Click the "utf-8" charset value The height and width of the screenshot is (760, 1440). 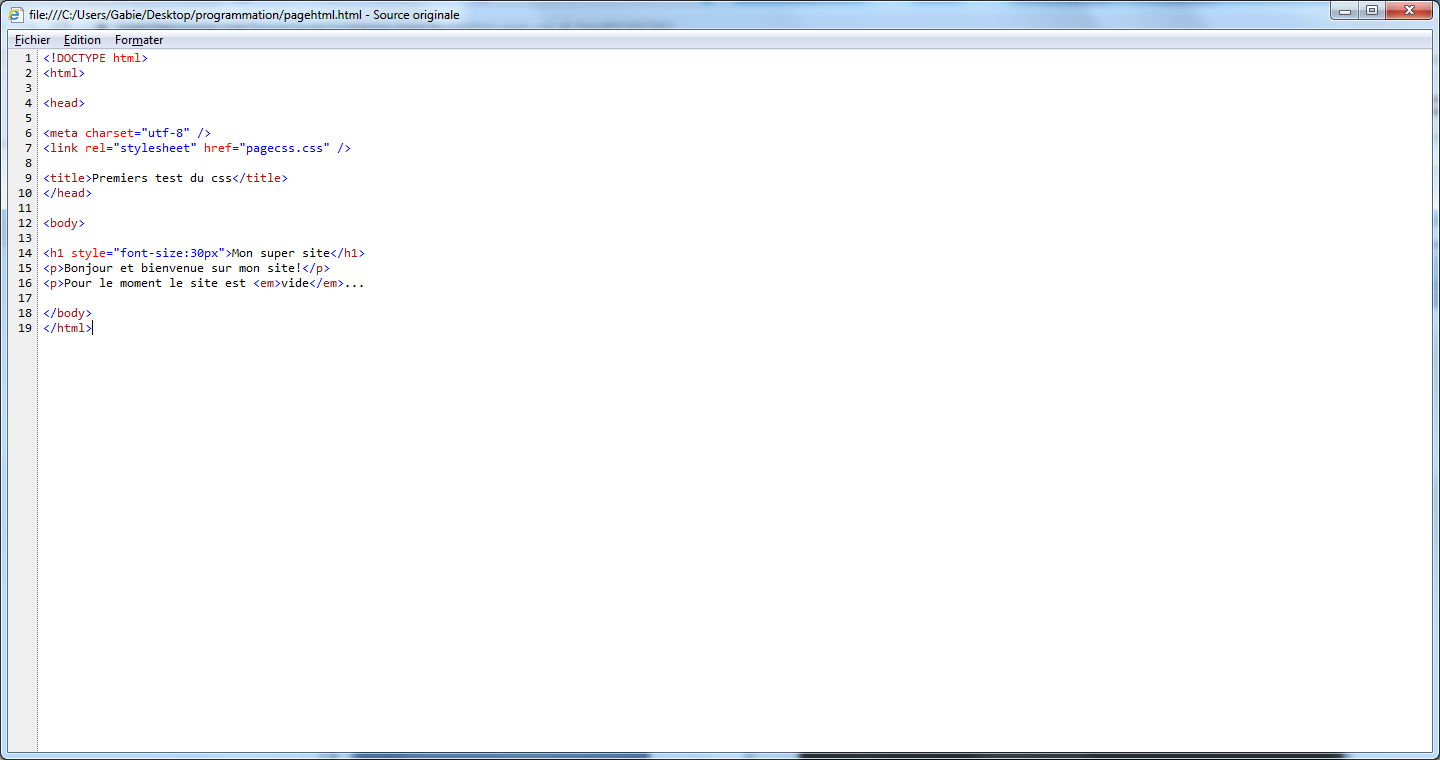[166, 133]
